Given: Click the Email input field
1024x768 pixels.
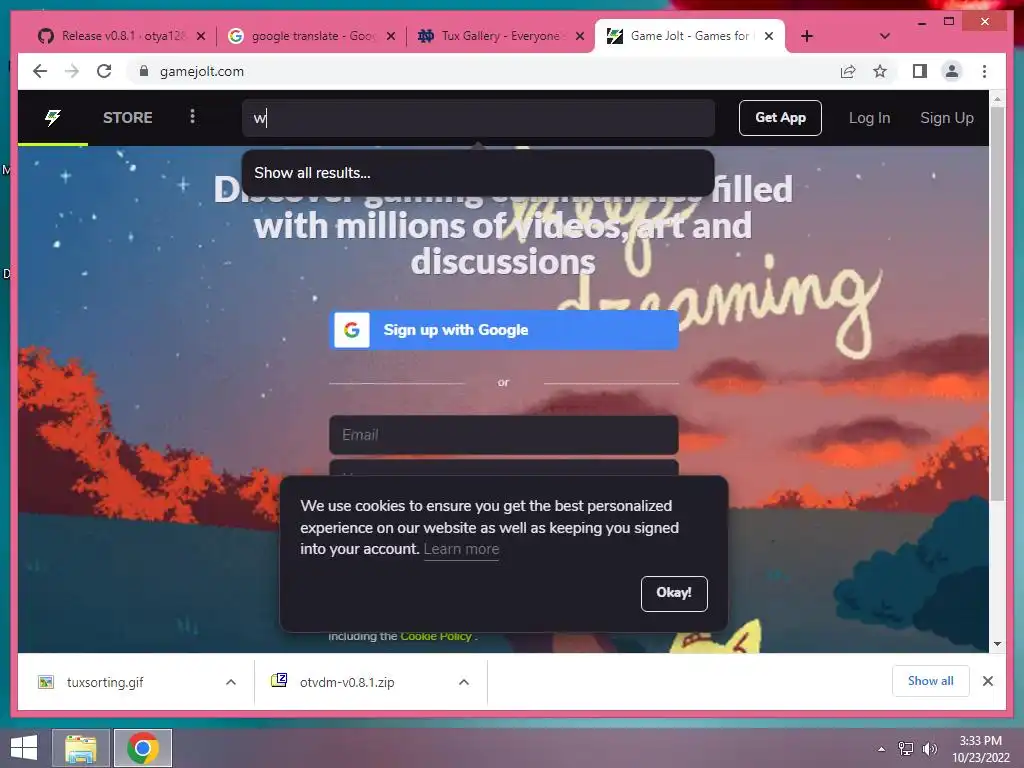Looking at the screenshot, I should [x=504, y=435].
